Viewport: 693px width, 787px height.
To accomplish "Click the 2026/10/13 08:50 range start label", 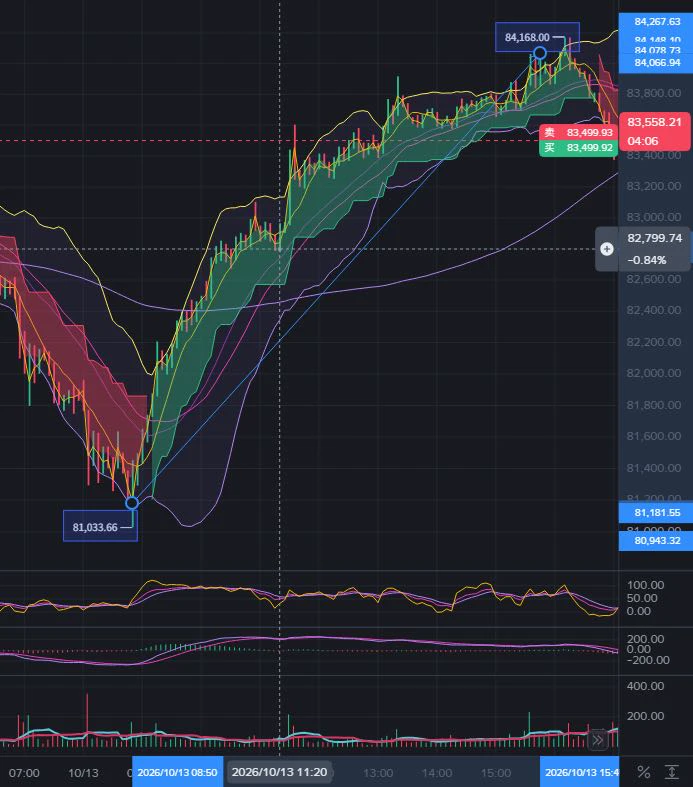I will tap(178, 772).
